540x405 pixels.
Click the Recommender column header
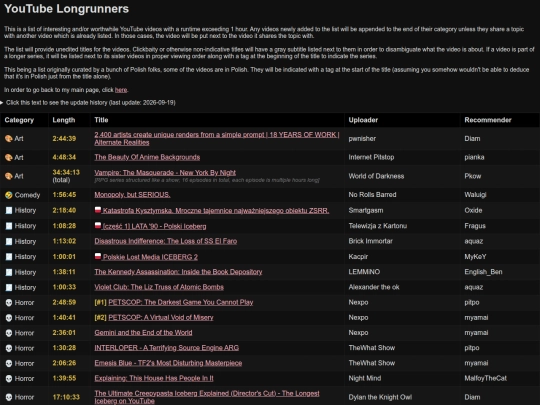tap(488, 120)
